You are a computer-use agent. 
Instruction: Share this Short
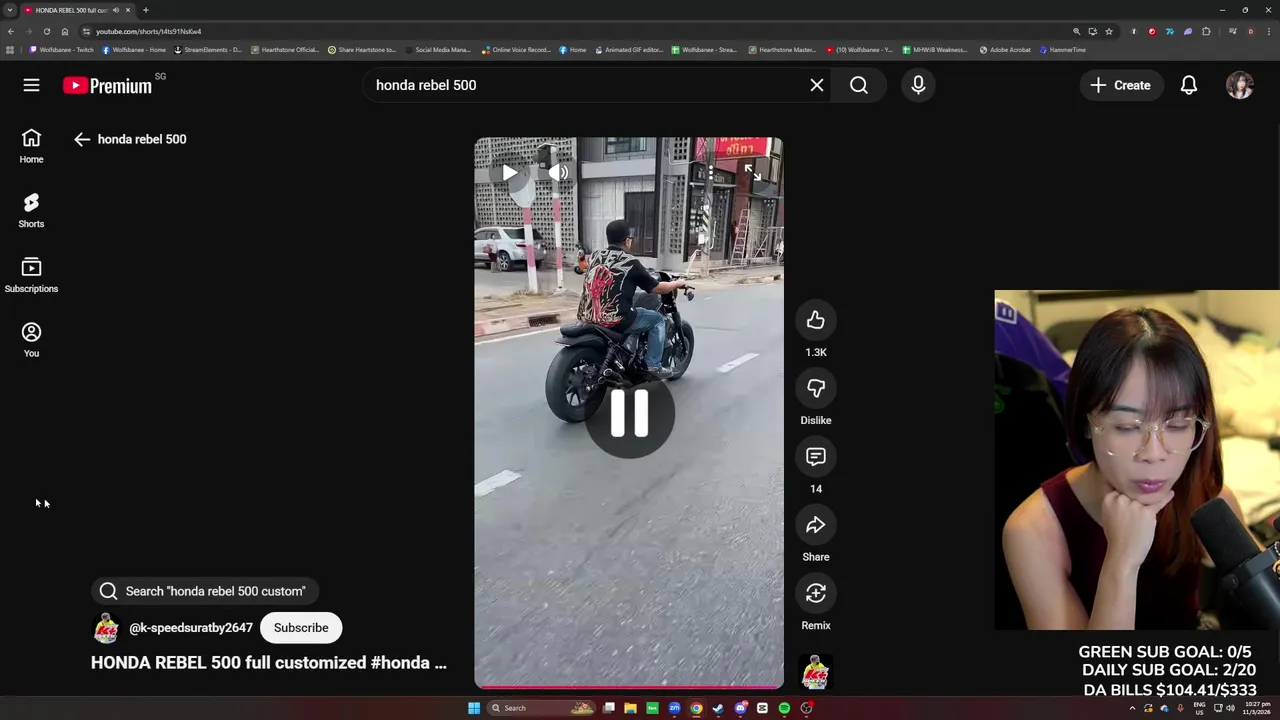[816, 525]
